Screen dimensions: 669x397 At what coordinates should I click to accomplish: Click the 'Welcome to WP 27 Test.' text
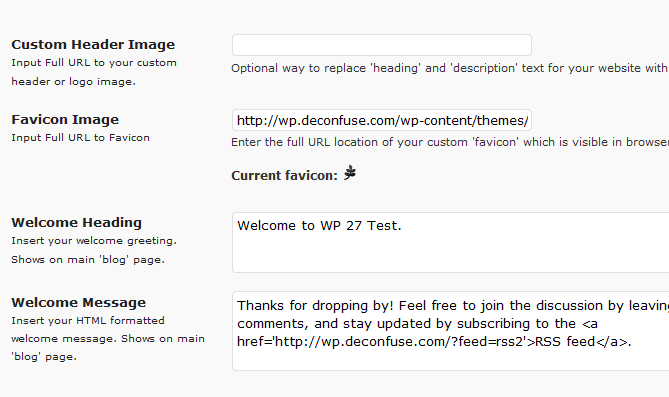(319, 225)
